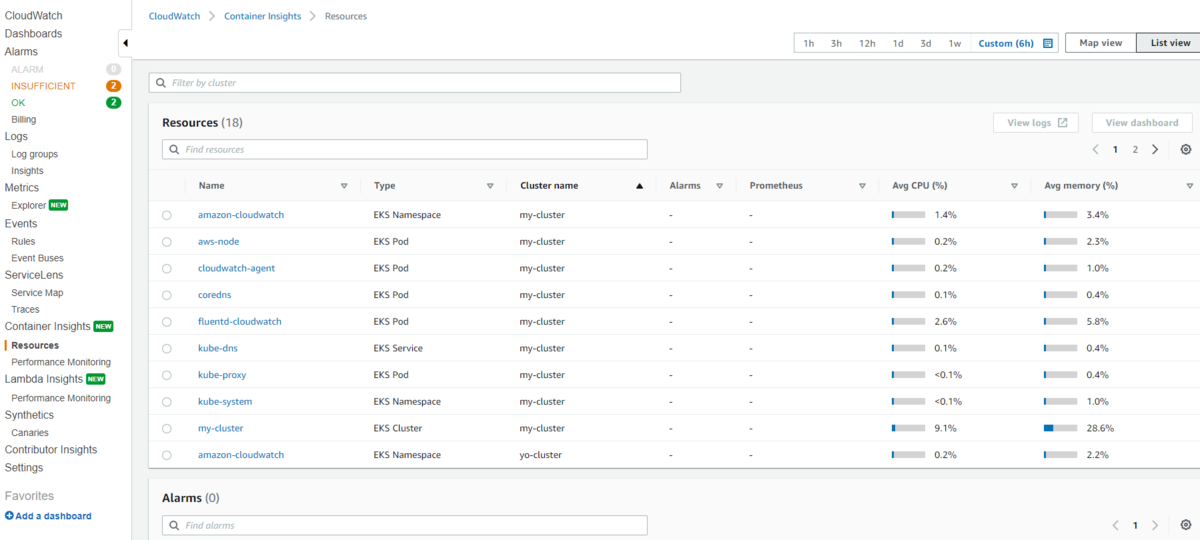Open resources table settings gear
Viewport: 1200px width, 540px height.
(1186, 149)
